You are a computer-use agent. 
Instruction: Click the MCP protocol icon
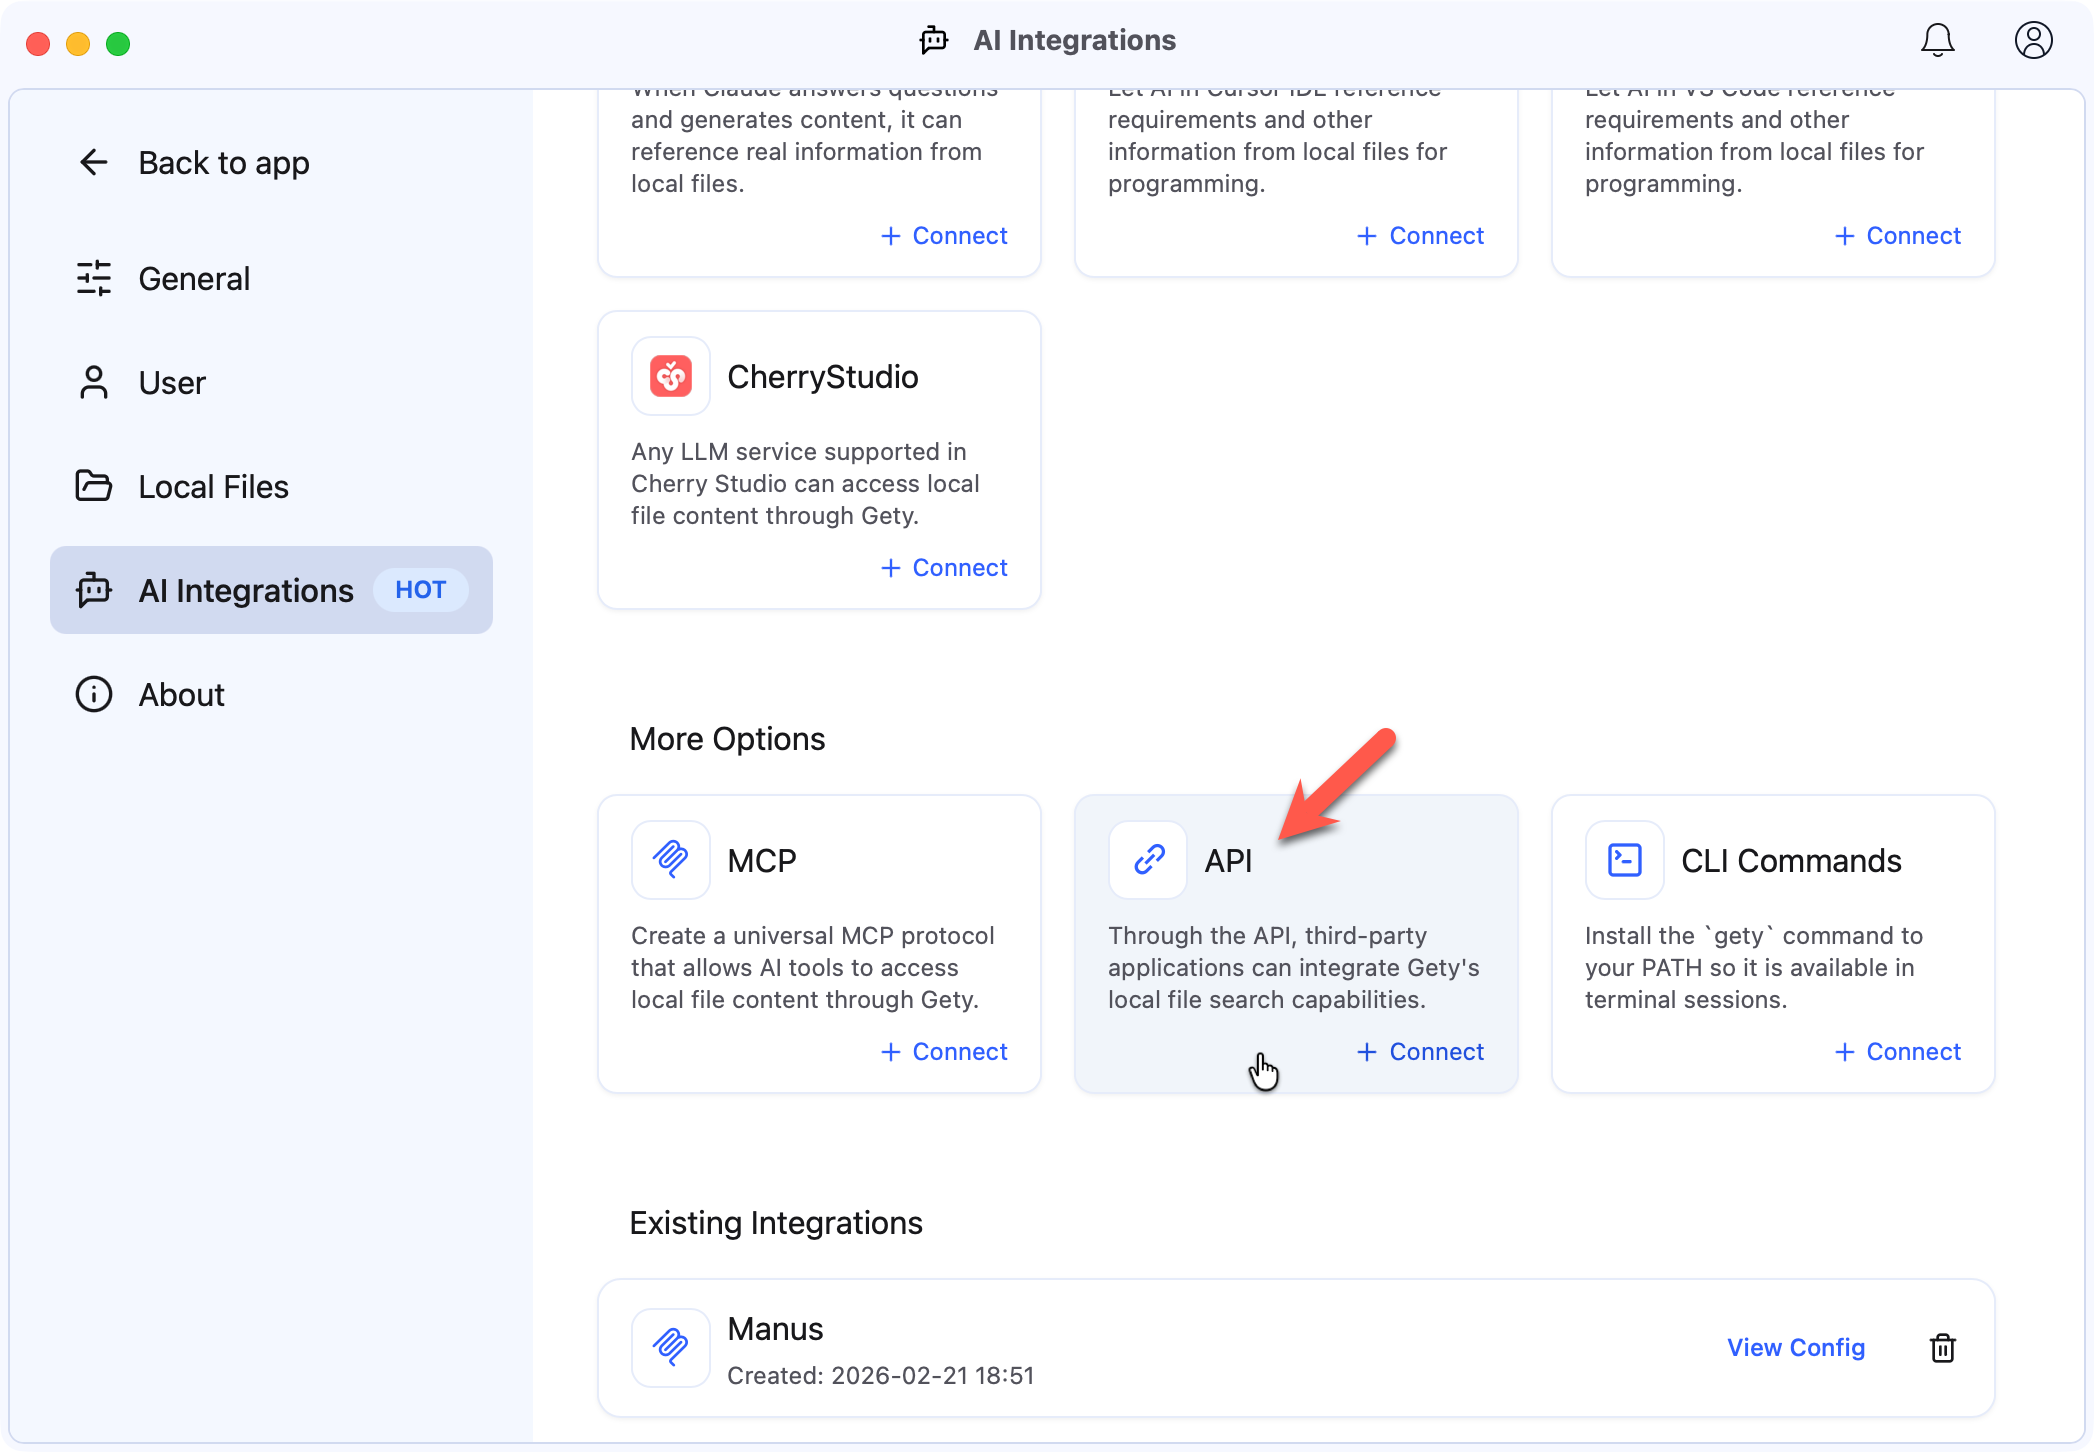(x=670, y=859)
